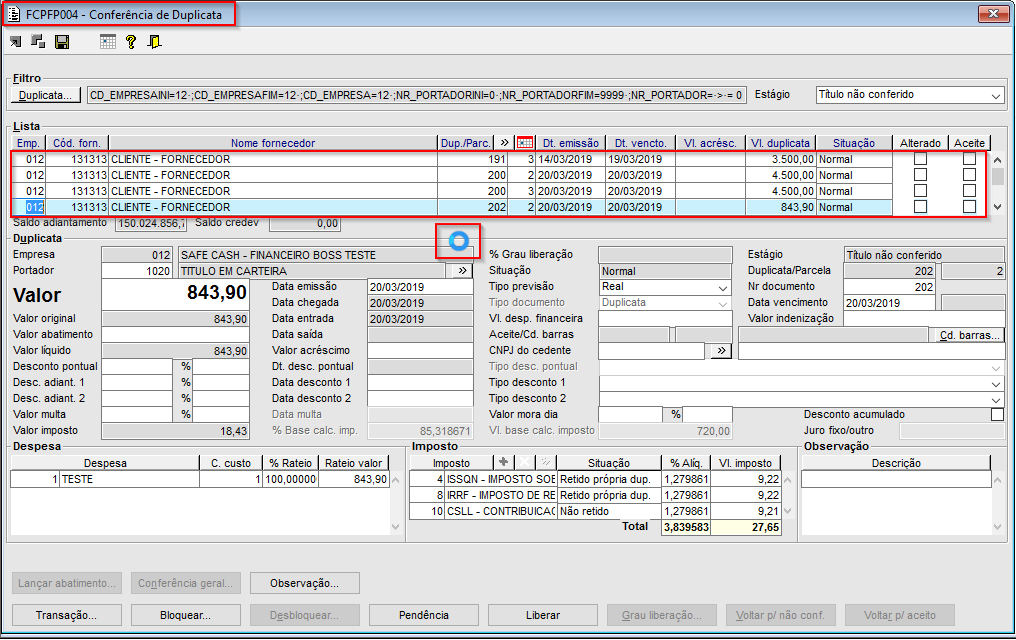Open the Tipo desc. pontual dropdown
The width and height of the screenshot is (1016, 640).
tap(996, 367)
